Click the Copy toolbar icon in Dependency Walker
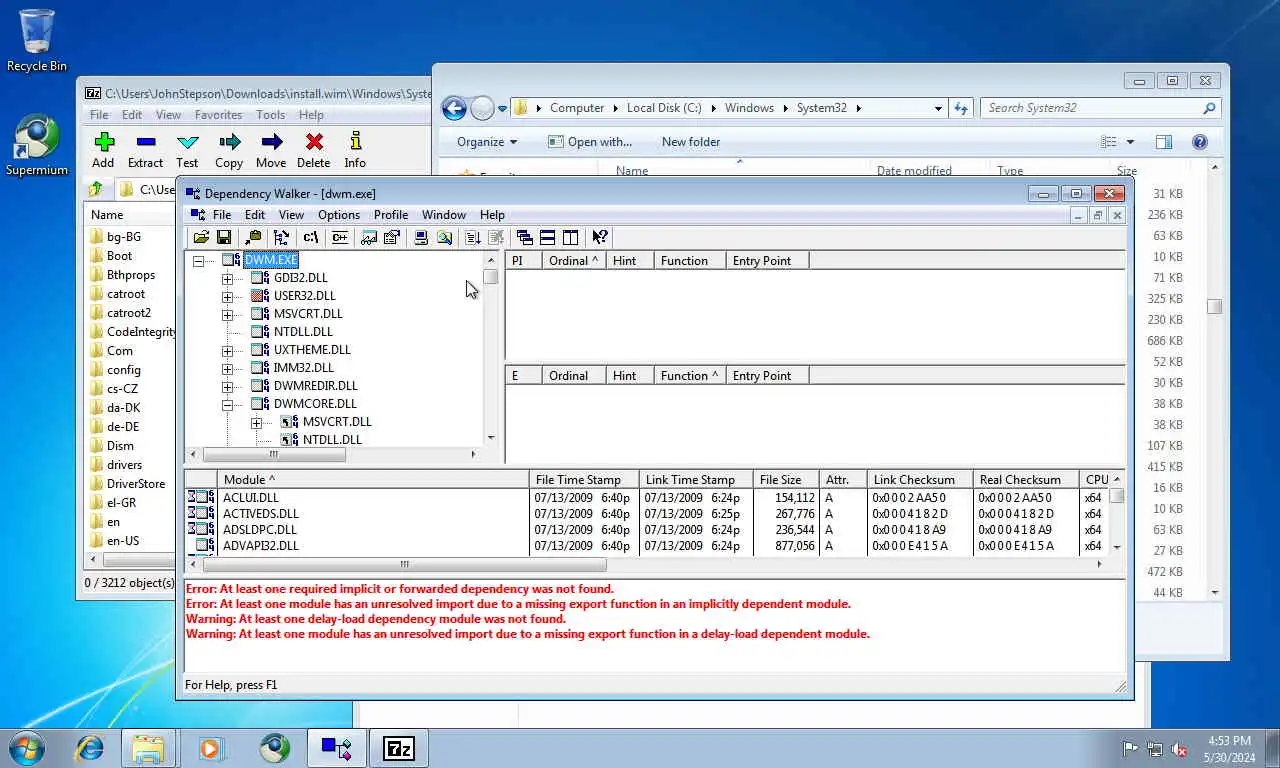Screen dimensions: 1280x768 coord(253,237)
